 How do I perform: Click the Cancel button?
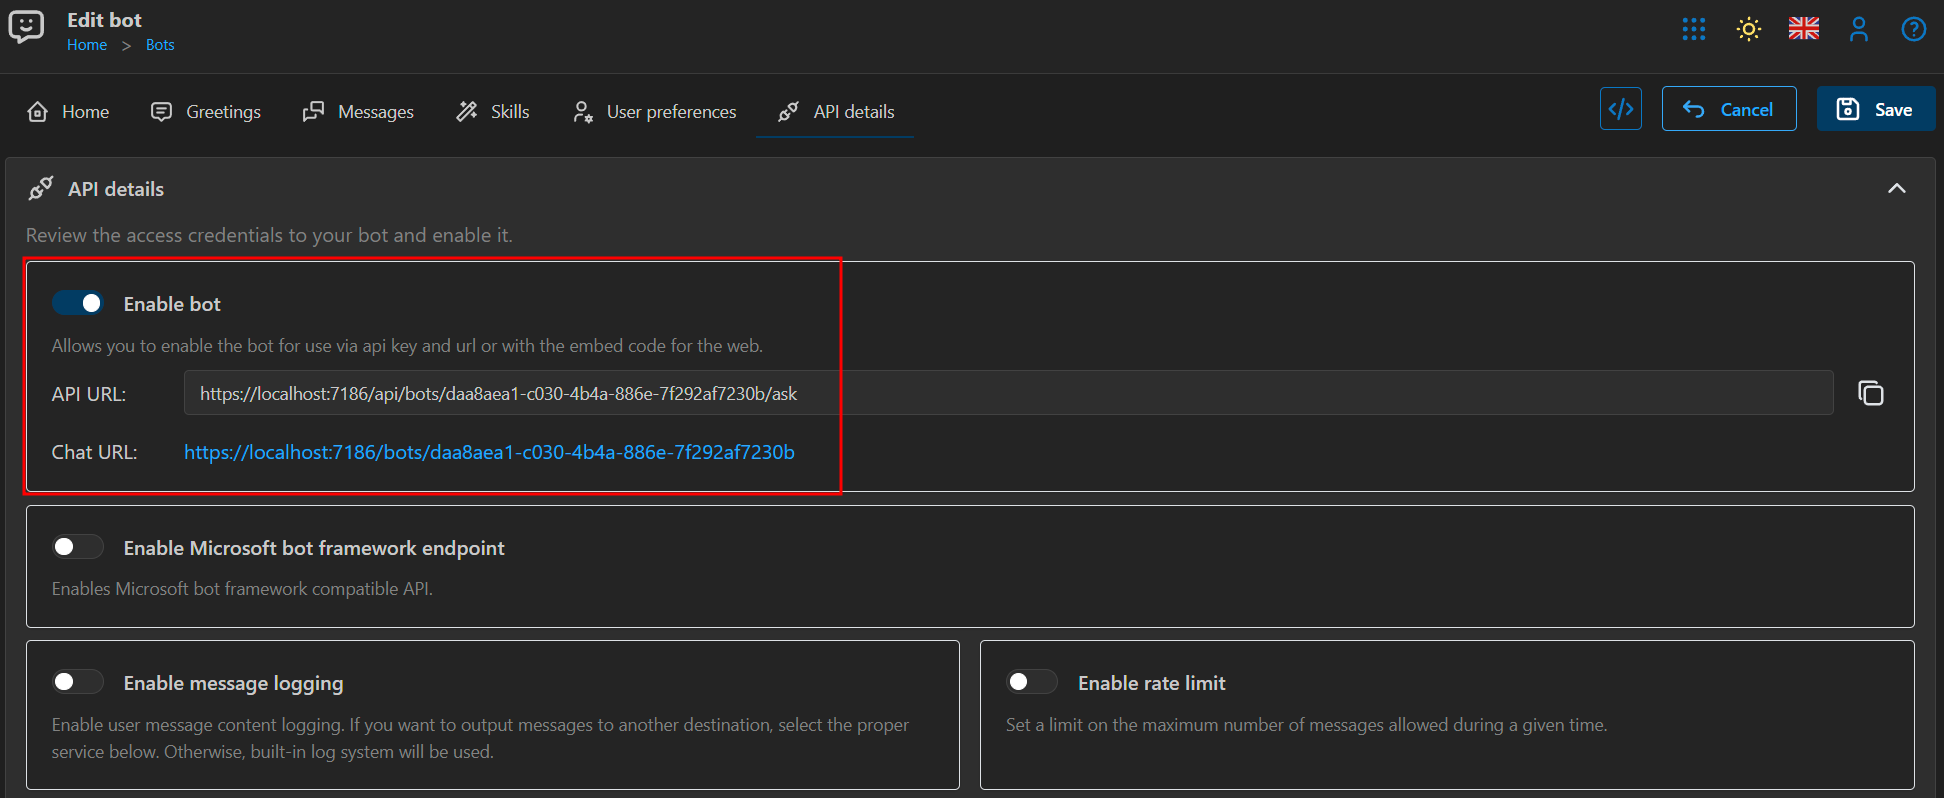1729,109
